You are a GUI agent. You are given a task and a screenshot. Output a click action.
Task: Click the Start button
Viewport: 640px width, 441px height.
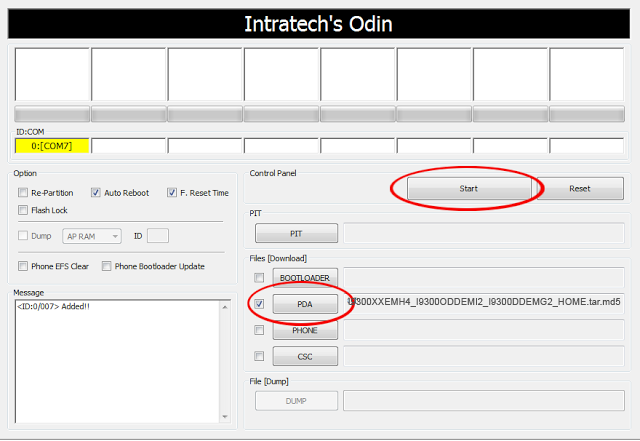(x=468, y=188)
